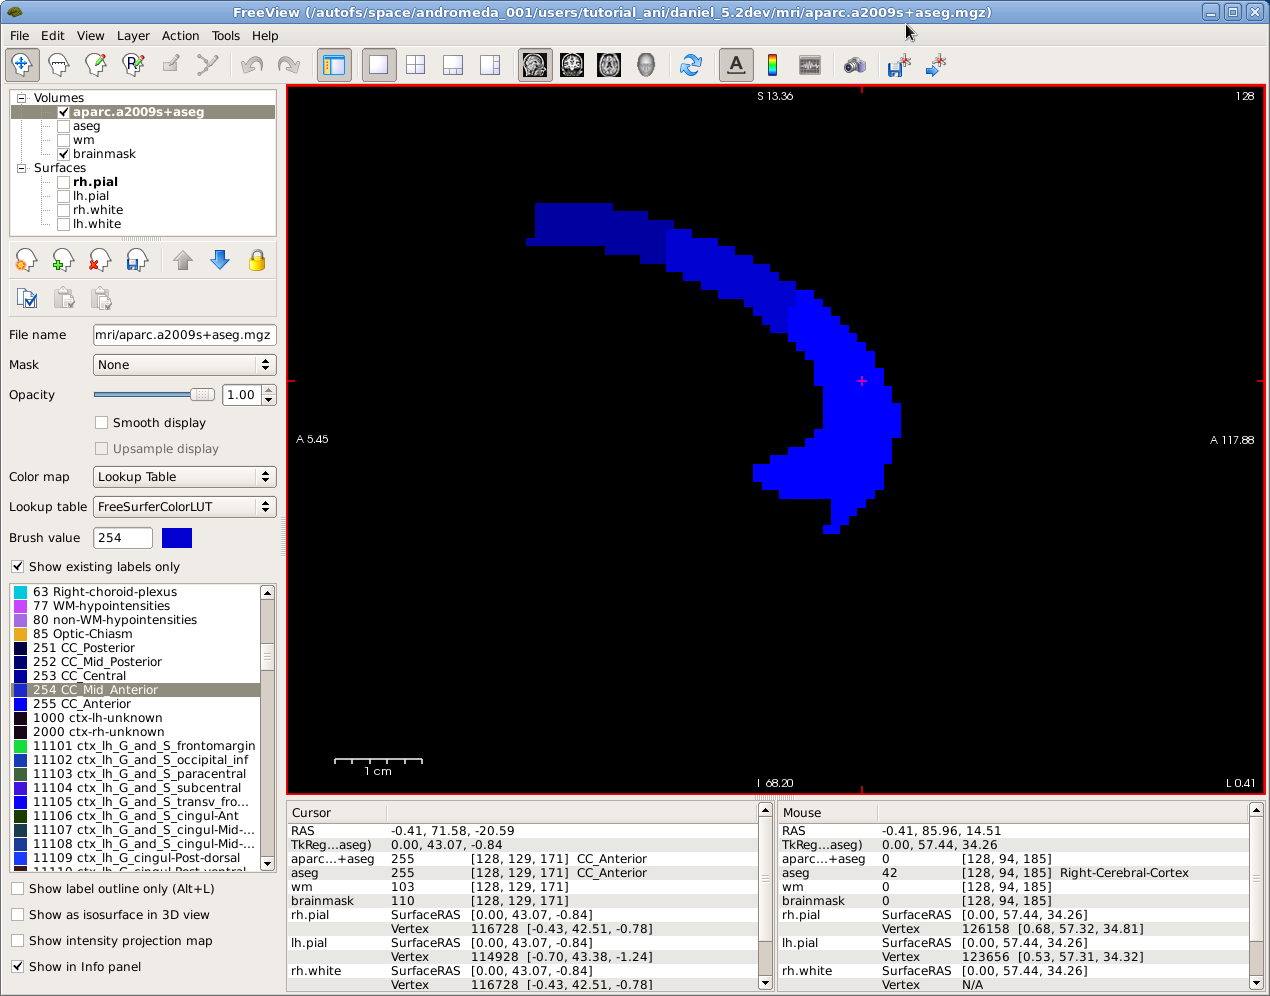1270x996 pixels.
Task: Toggle Show existing labels only
Action: tap(17, 567)
